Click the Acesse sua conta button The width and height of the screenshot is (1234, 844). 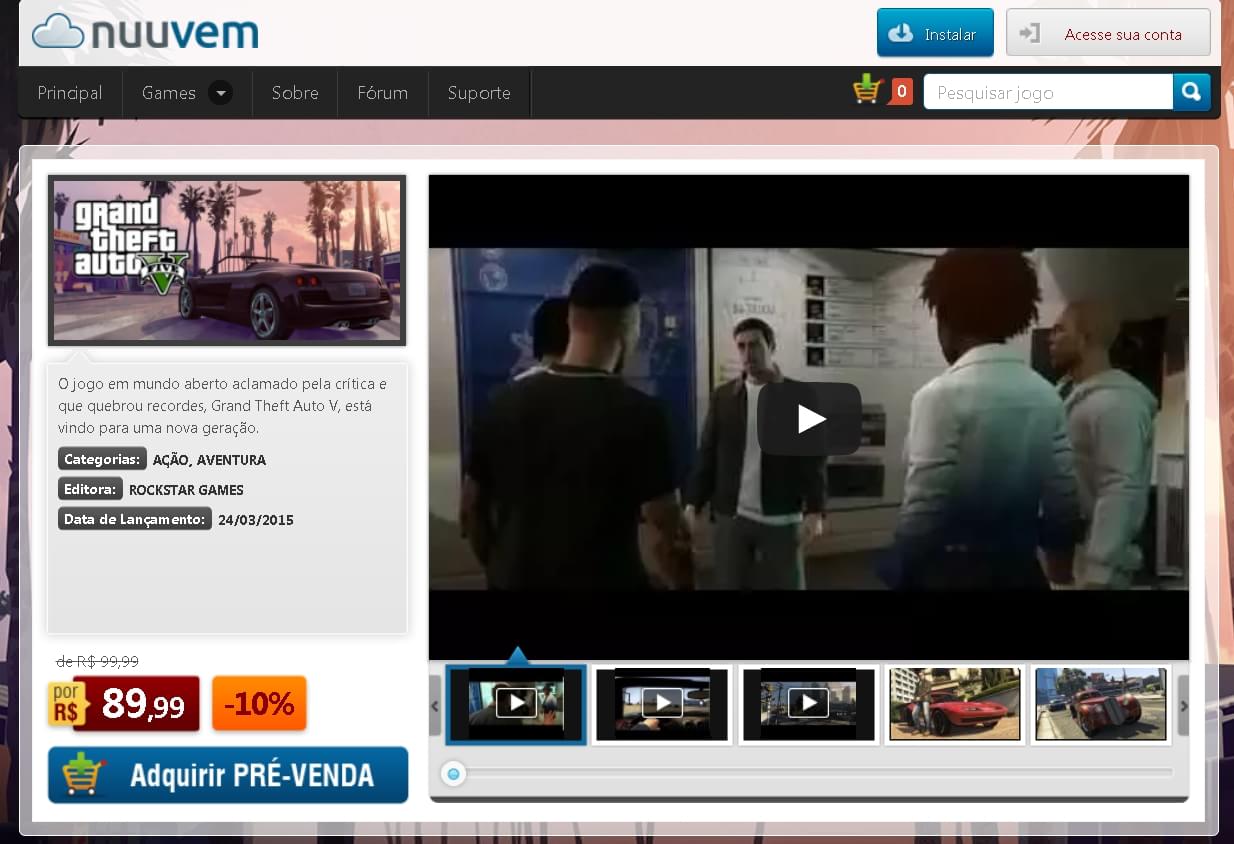(x=1108, y=33)
